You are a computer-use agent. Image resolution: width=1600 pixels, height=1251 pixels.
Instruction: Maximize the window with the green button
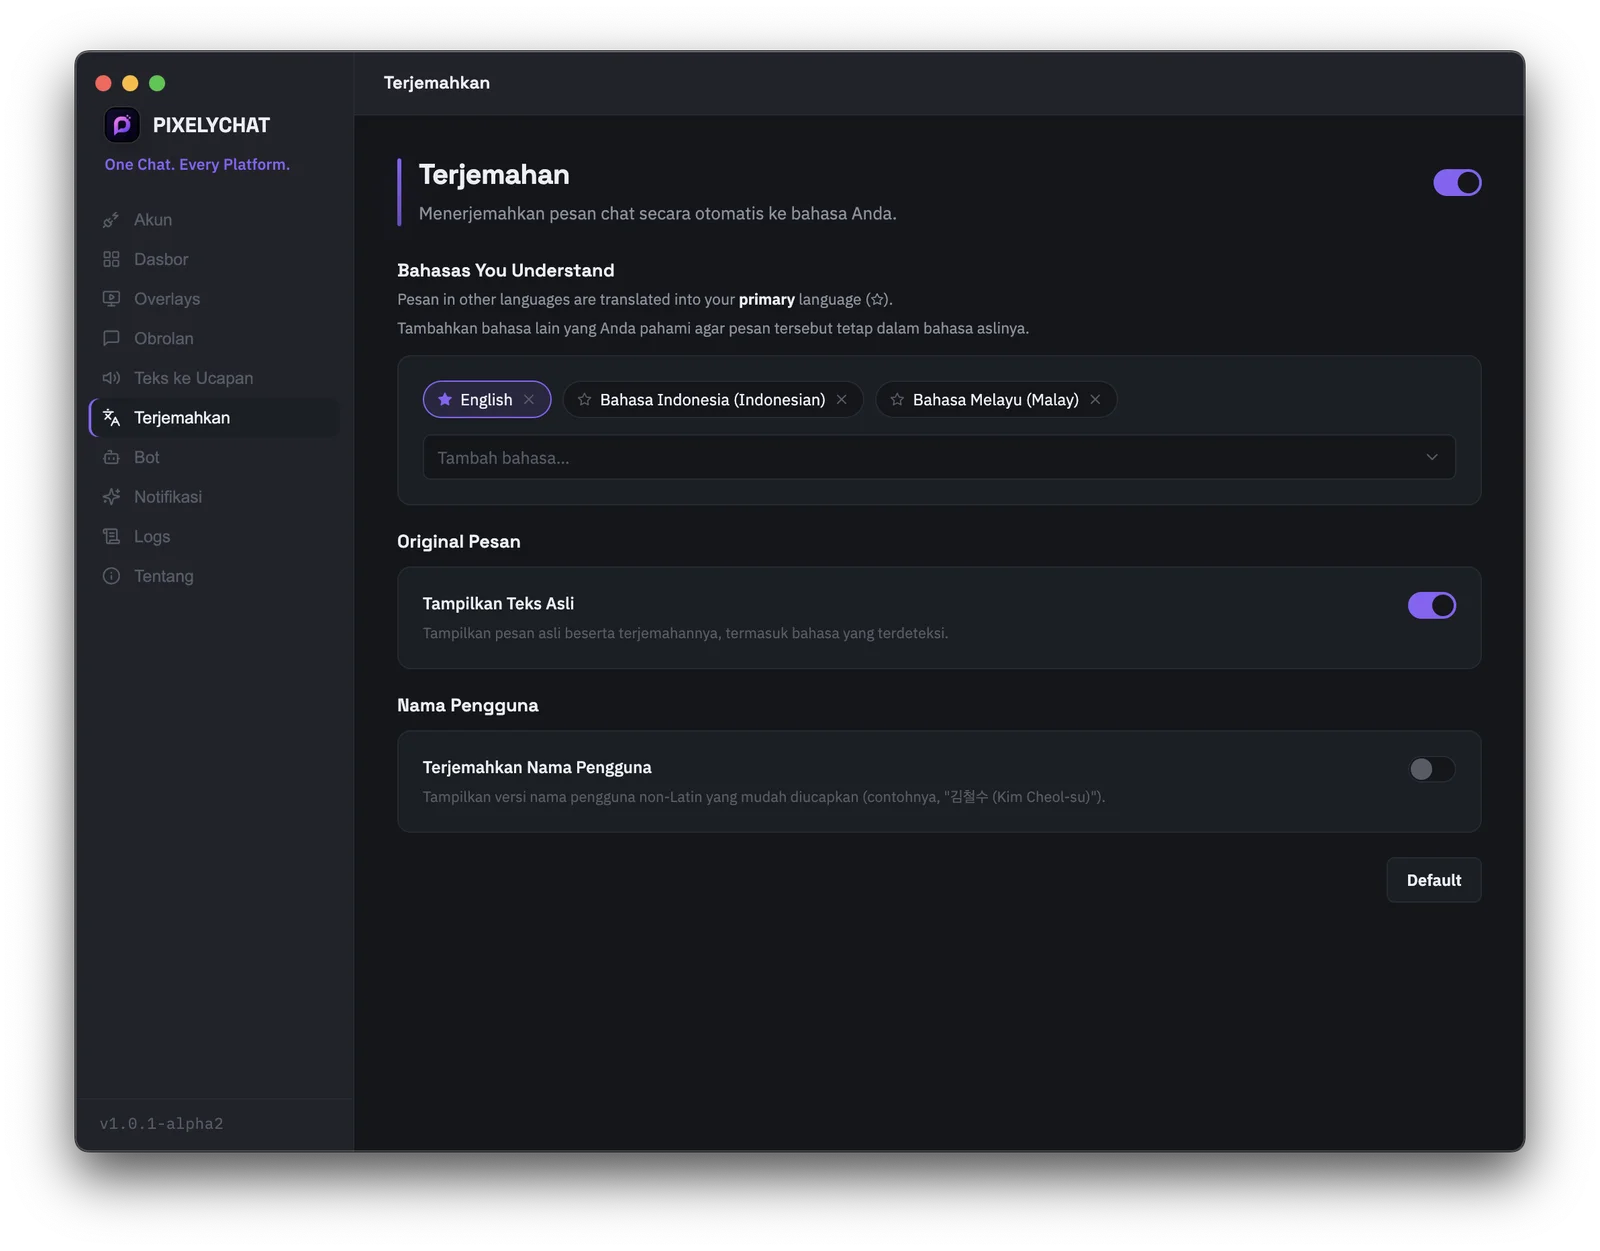point(157,83)
